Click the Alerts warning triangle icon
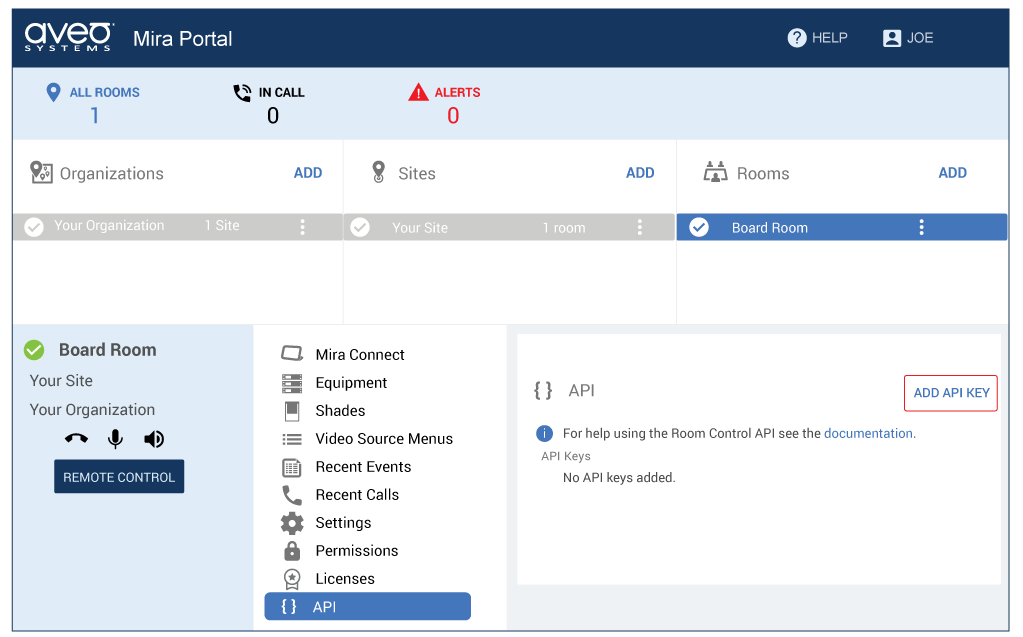The image size is (1023, 637). point(418,93)
